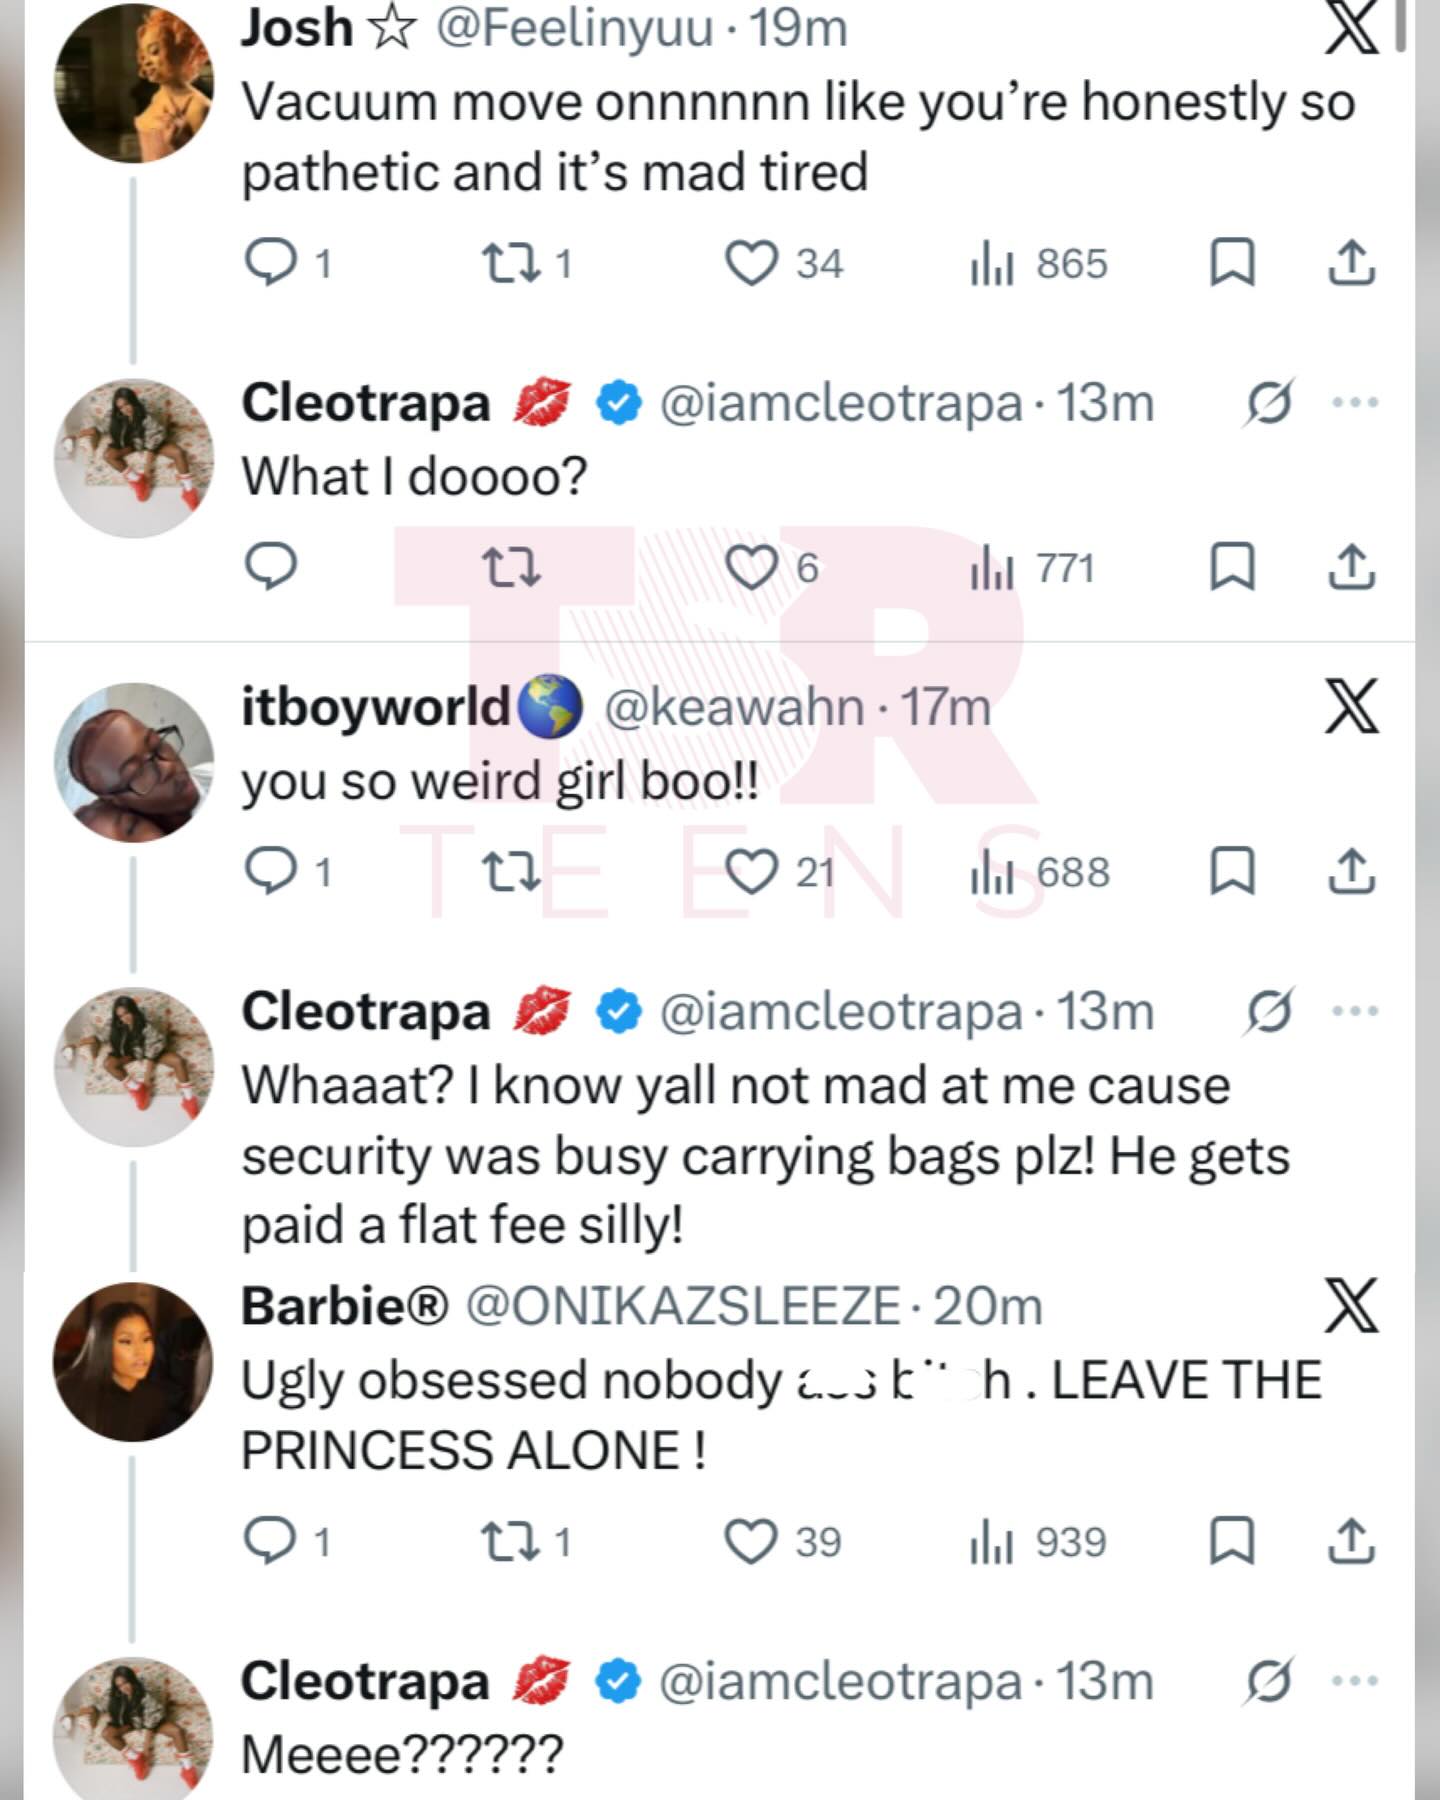
Task: Like Cleotrapa's 'What I doooo?' tweet
Action: [x=751, y=568]
